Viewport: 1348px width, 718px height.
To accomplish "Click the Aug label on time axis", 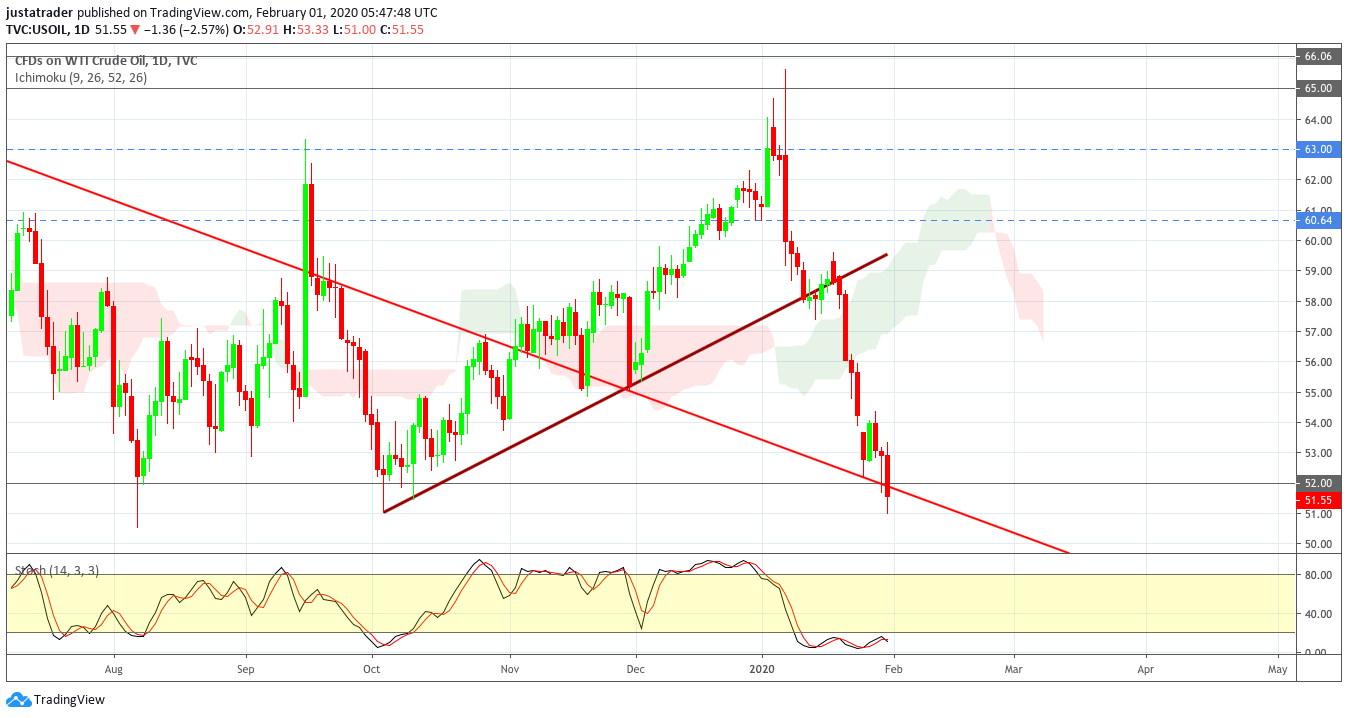I will click(113, 668).
